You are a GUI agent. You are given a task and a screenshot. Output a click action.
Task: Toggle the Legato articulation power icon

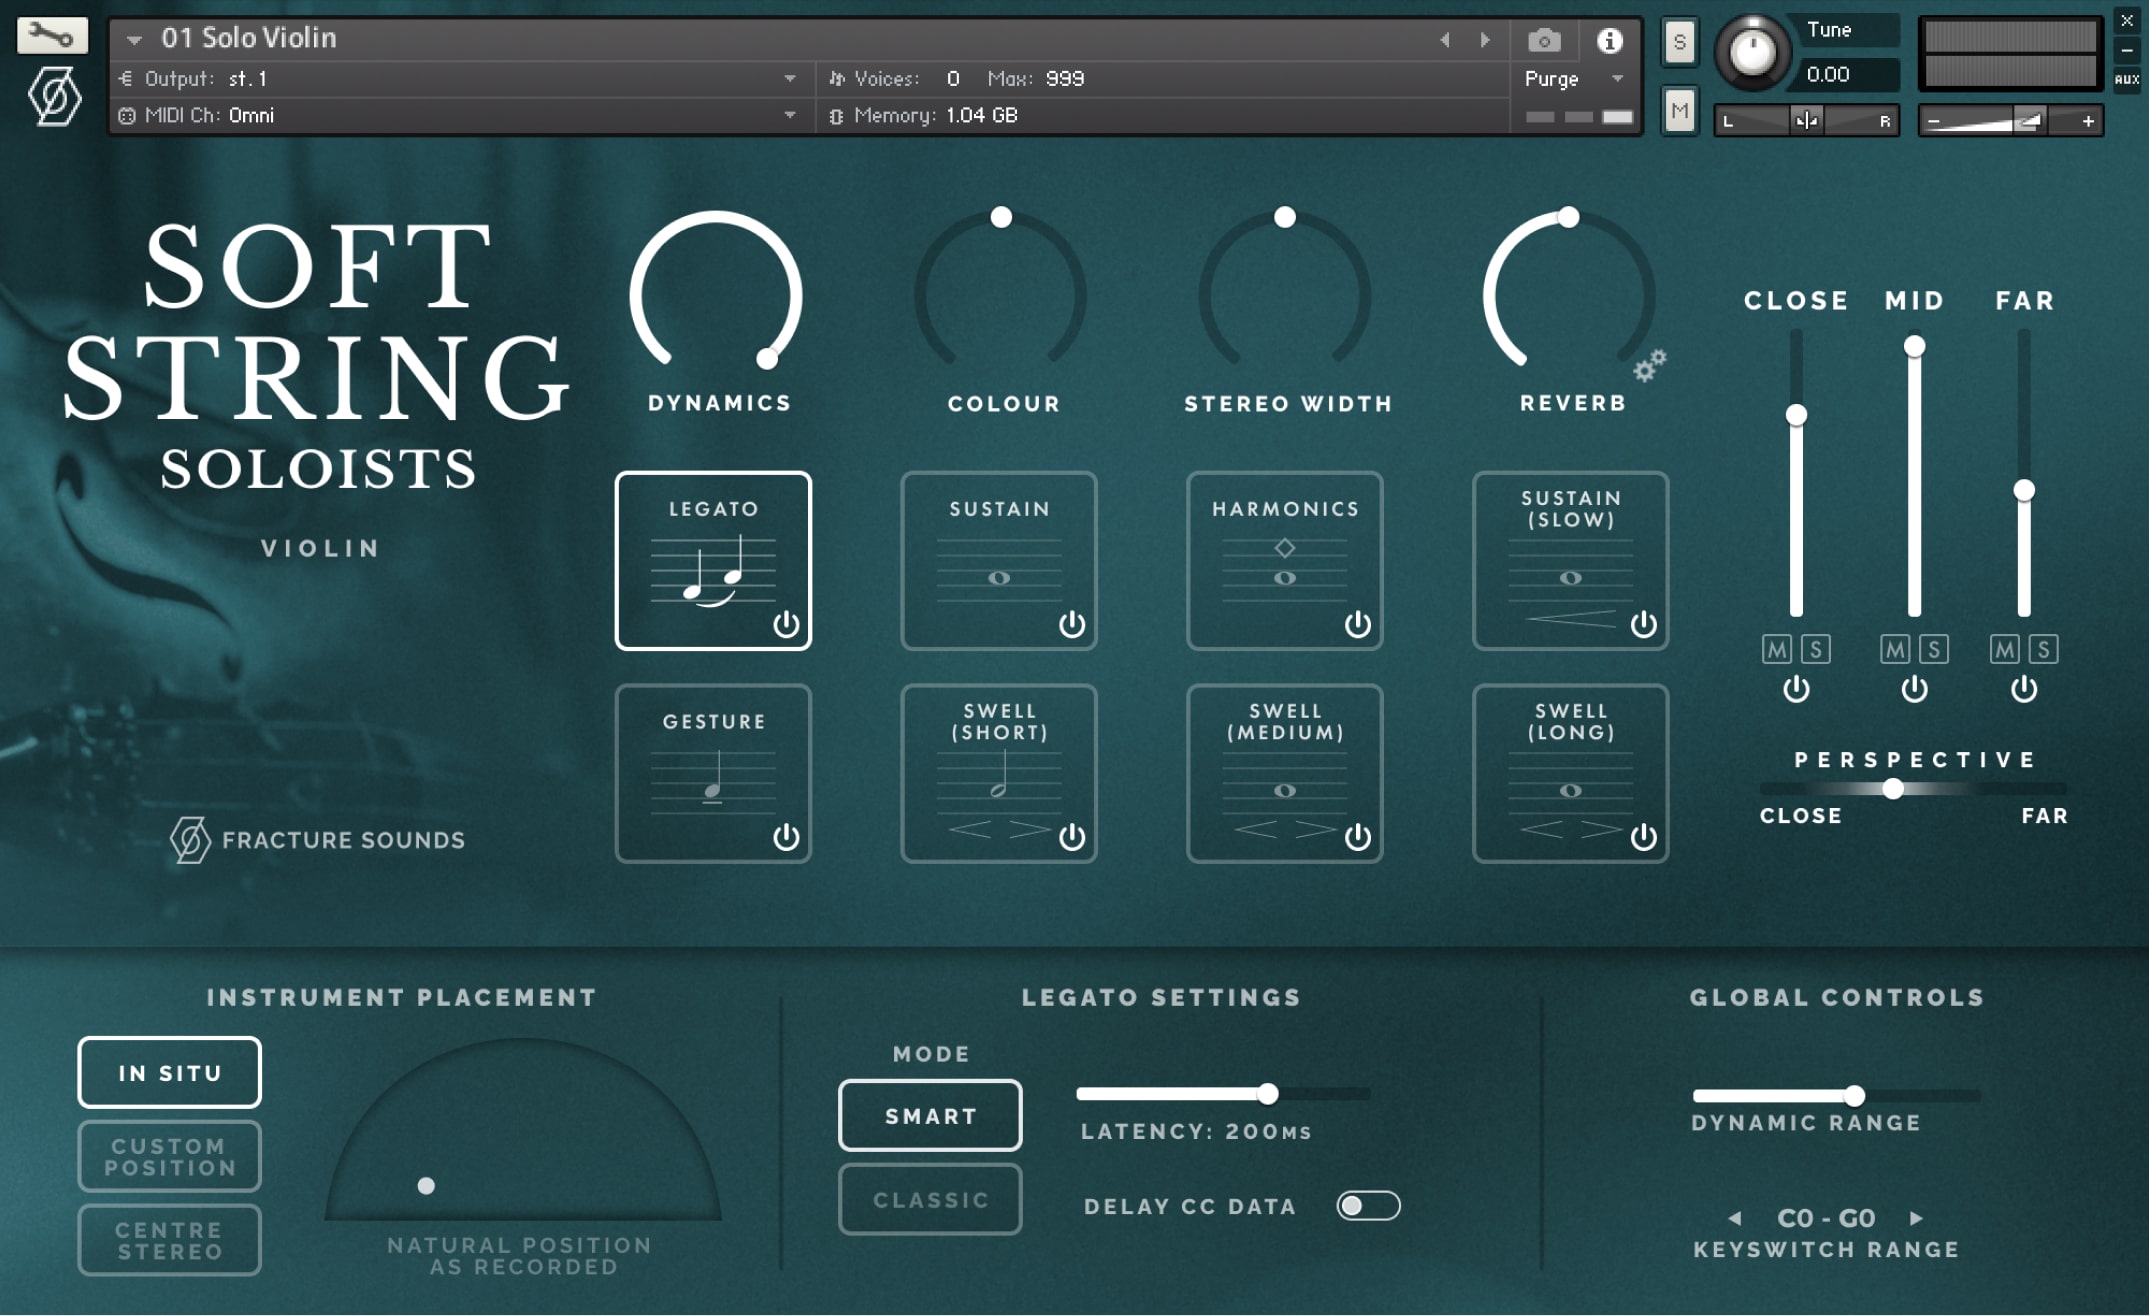point(786,624)
